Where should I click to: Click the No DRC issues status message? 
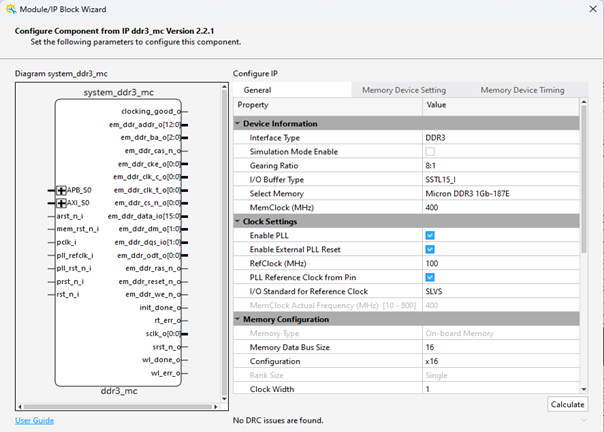[278, 420]
